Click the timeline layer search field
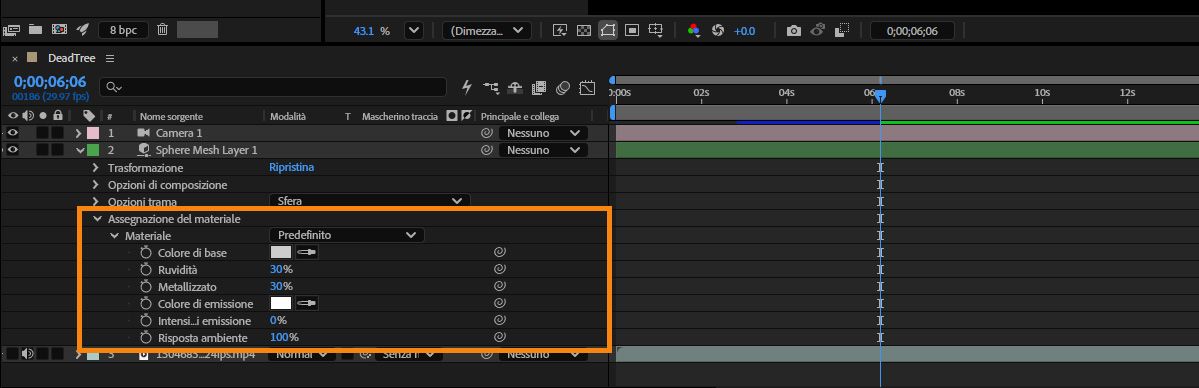The height and width of the screenshot is (388, 1199). coord(274,87)
